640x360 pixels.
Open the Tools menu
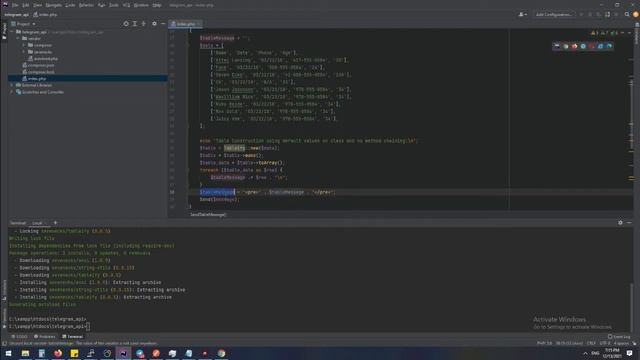114,5
